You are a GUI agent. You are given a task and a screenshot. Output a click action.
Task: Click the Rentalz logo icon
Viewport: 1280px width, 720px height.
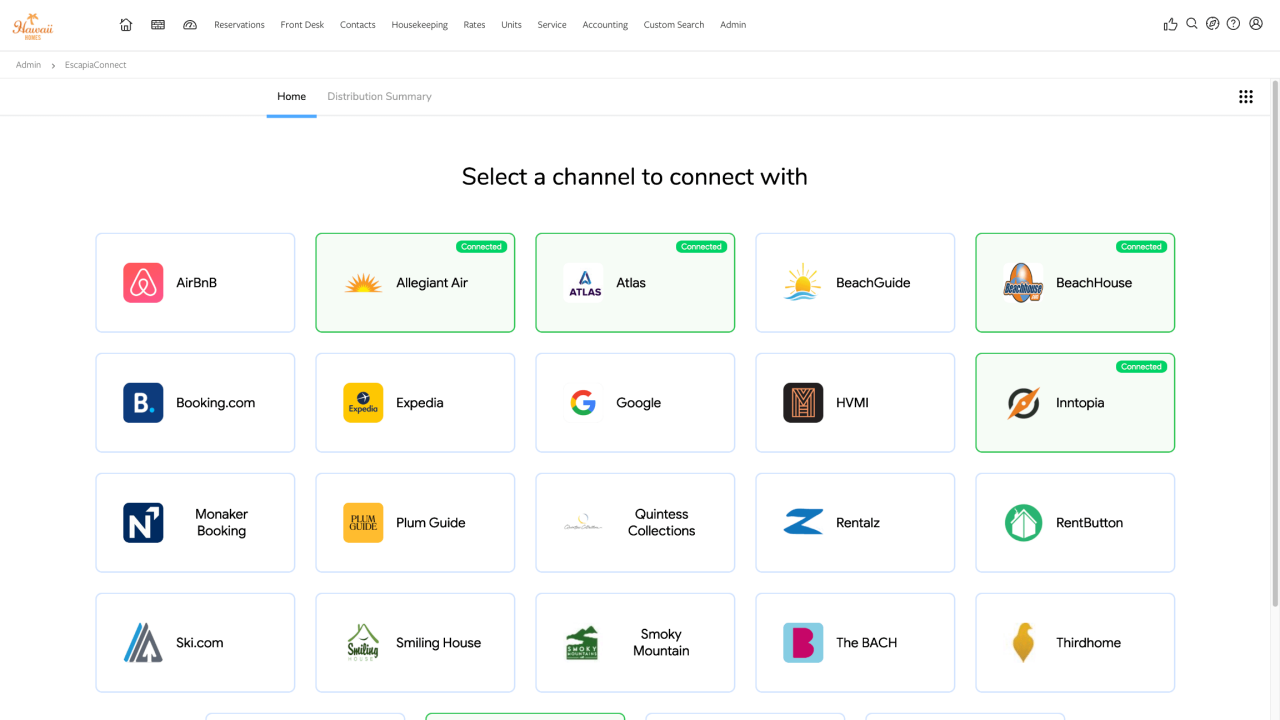pyautogui.click(x=803, y=523)
